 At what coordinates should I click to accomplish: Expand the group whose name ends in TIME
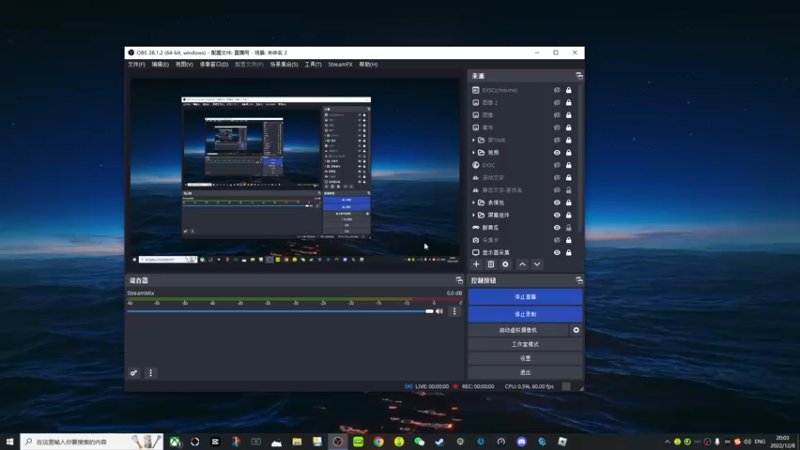coord(473,140)
